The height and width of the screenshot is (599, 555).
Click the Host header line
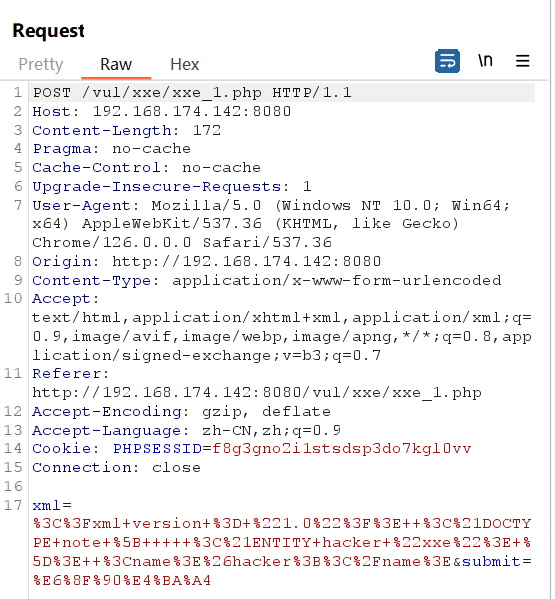click(x=162, y=112)
